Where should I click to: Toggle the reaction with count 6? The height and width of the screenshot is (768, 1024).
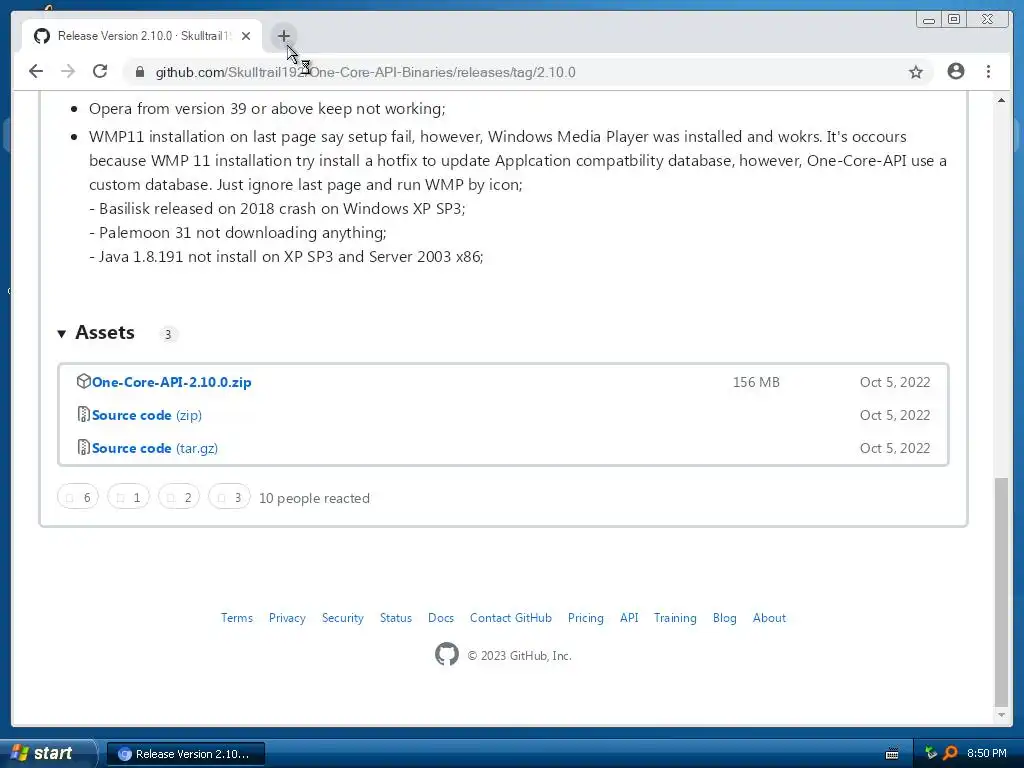(x=78, y=497)
